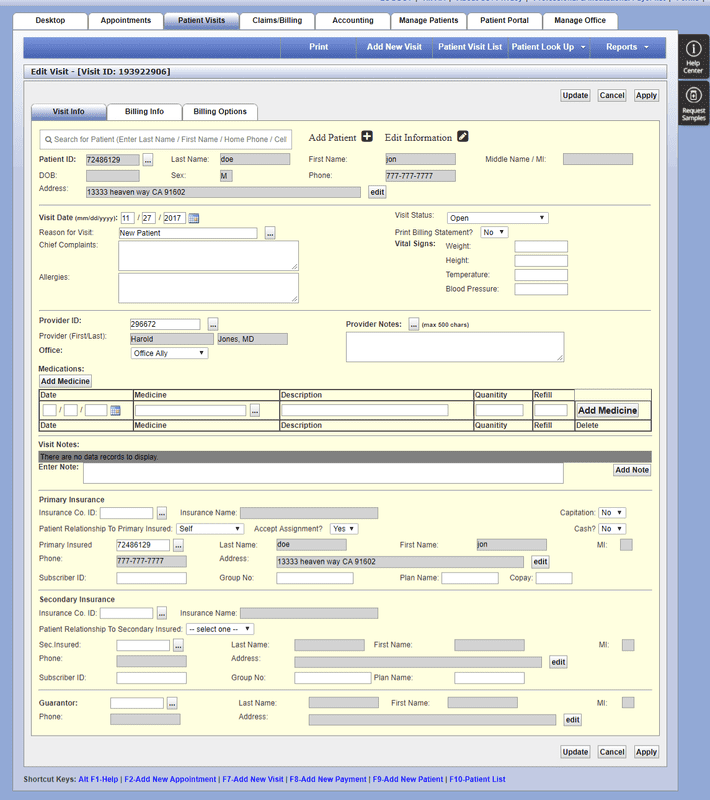Open Patient Relationship To Secondary Insured dropdown
710x800 pixels.
coord(220,629)
